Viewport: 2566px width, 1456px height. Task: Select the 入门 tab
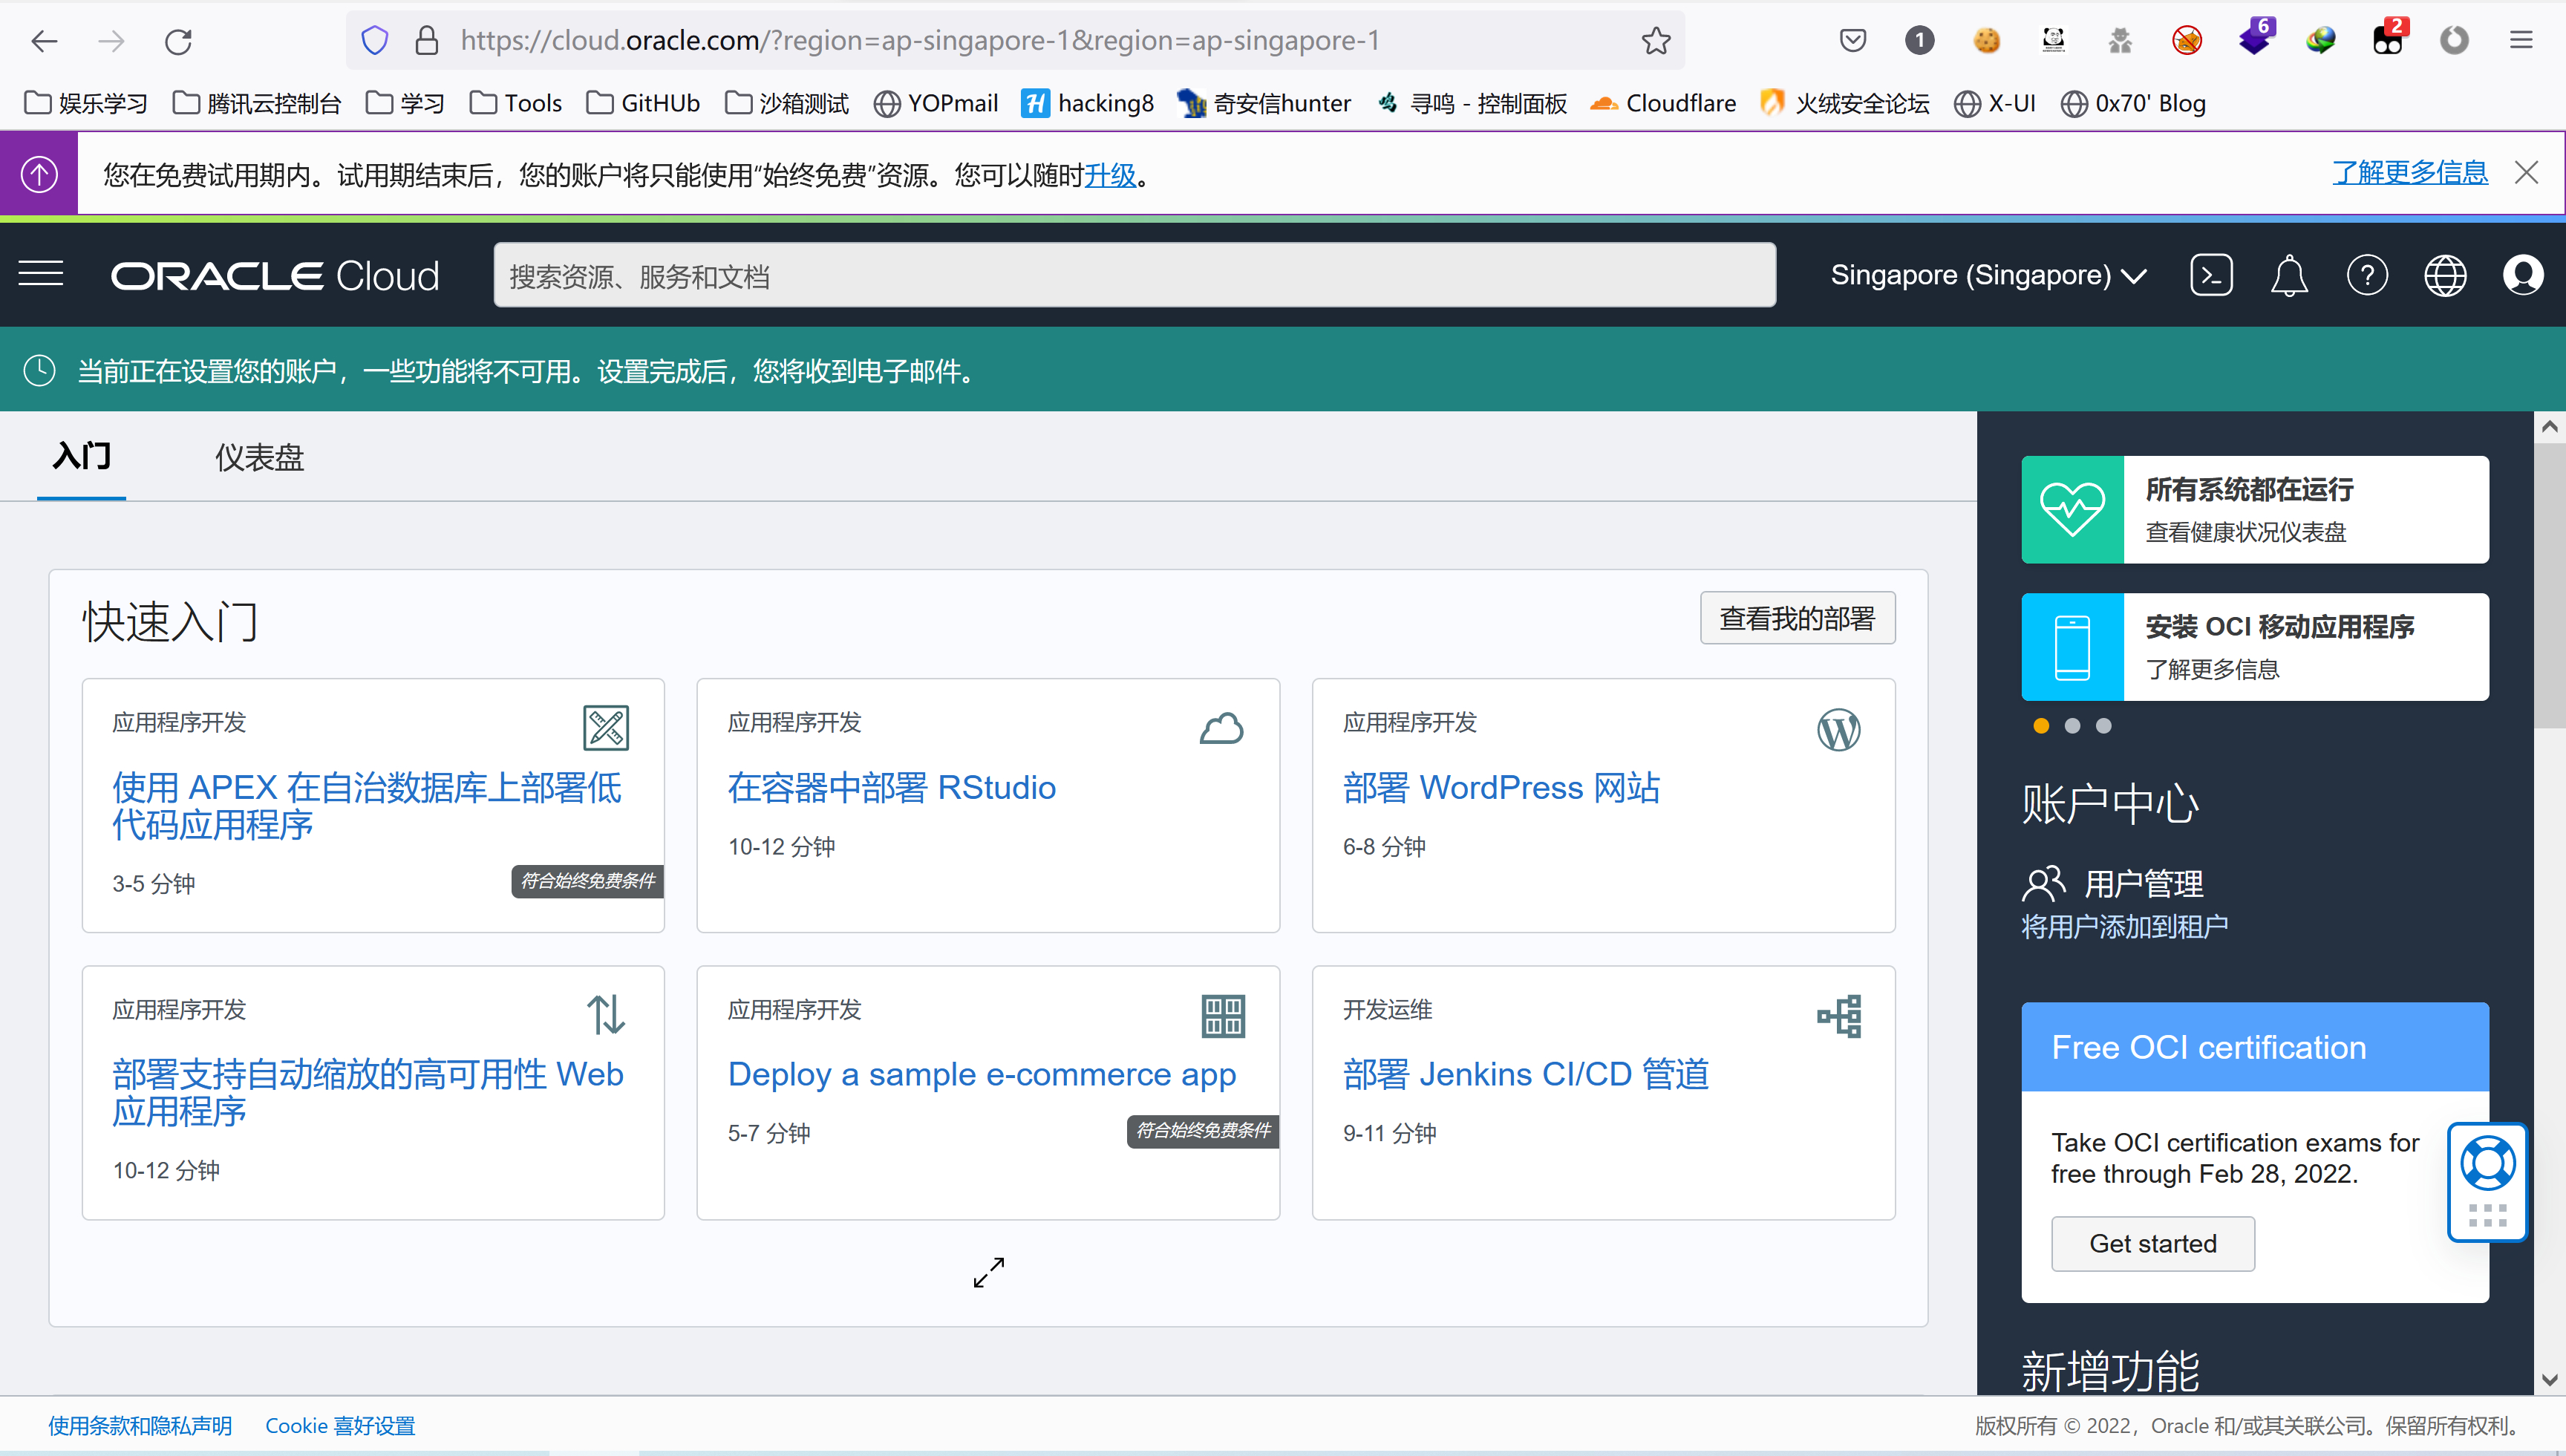[82, 457]
